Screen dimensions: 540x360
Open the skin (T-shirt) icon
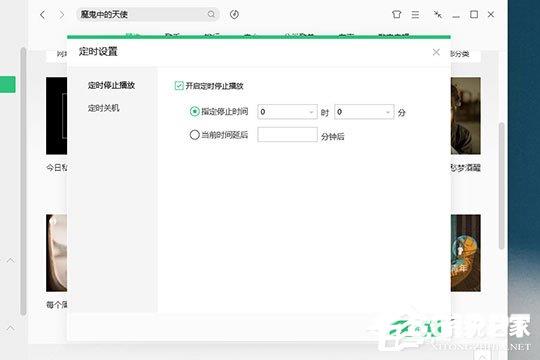pyautogui.click(x=396, y=14)
